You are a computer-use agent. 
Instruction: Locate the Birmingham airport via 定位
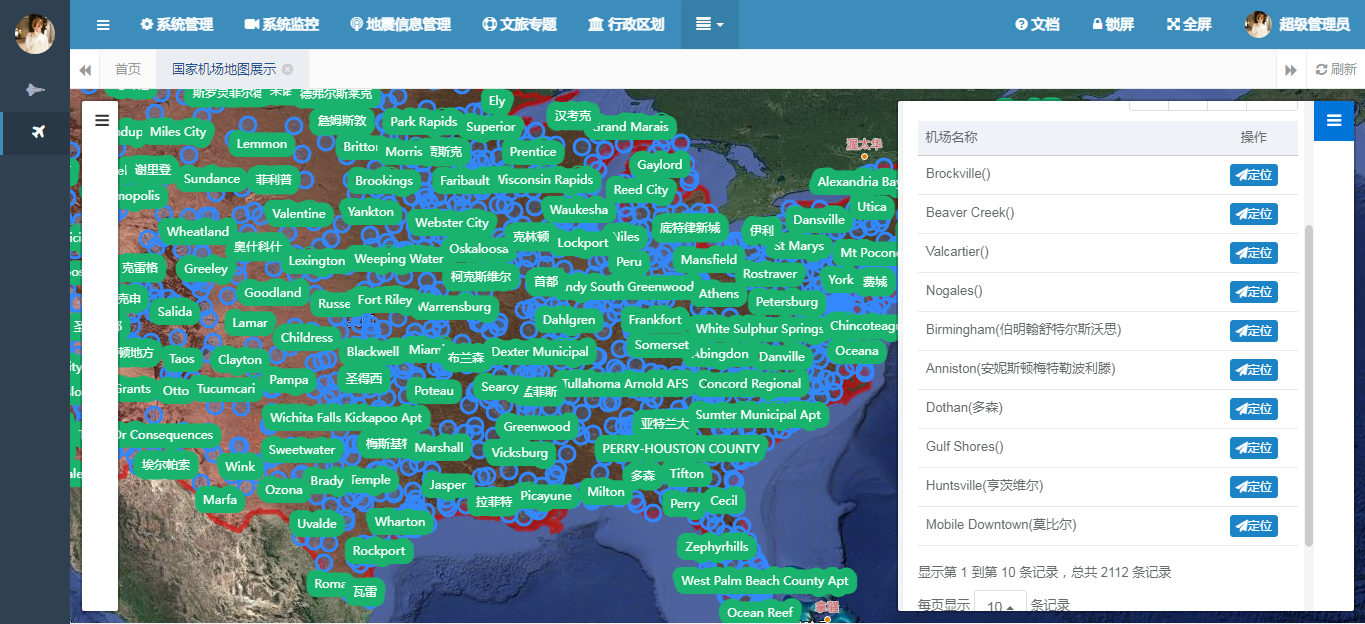tap(1254, 331)
